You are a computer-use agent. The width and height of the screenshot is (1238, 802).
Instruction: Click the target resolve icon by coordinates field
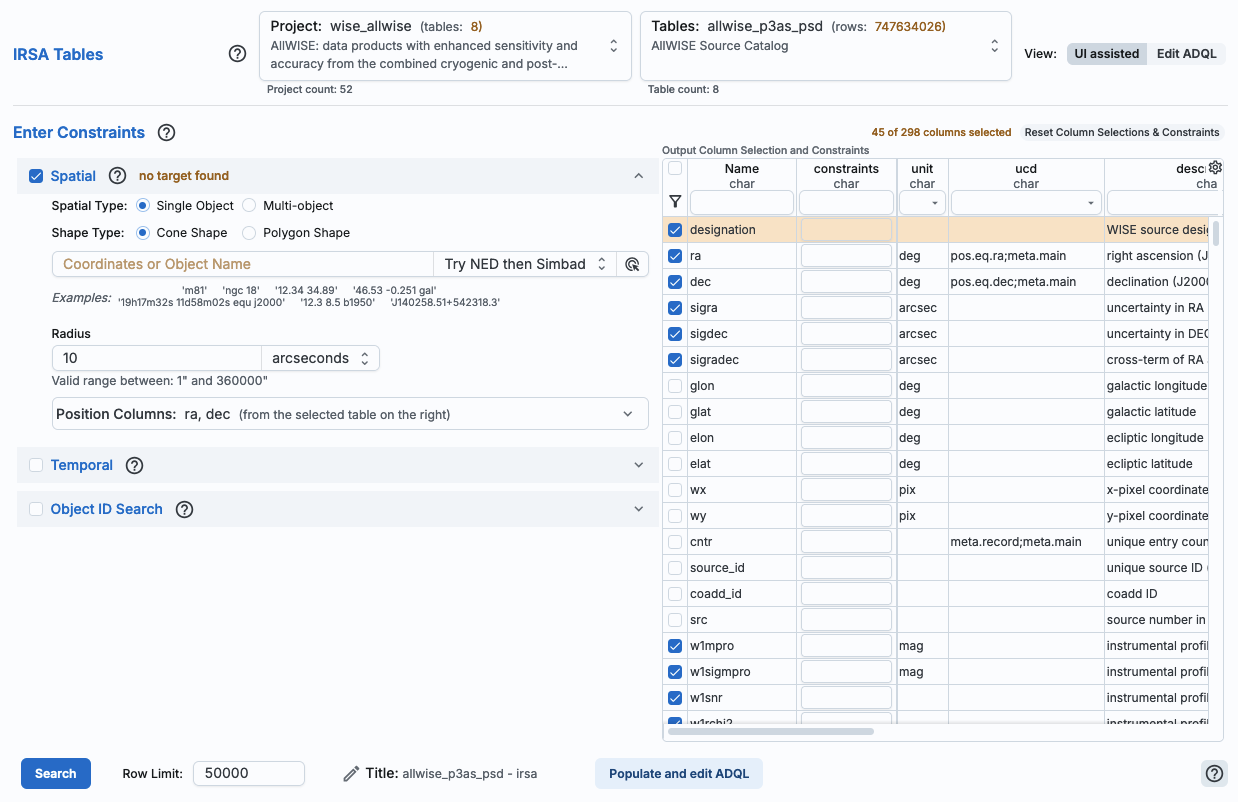632,264
